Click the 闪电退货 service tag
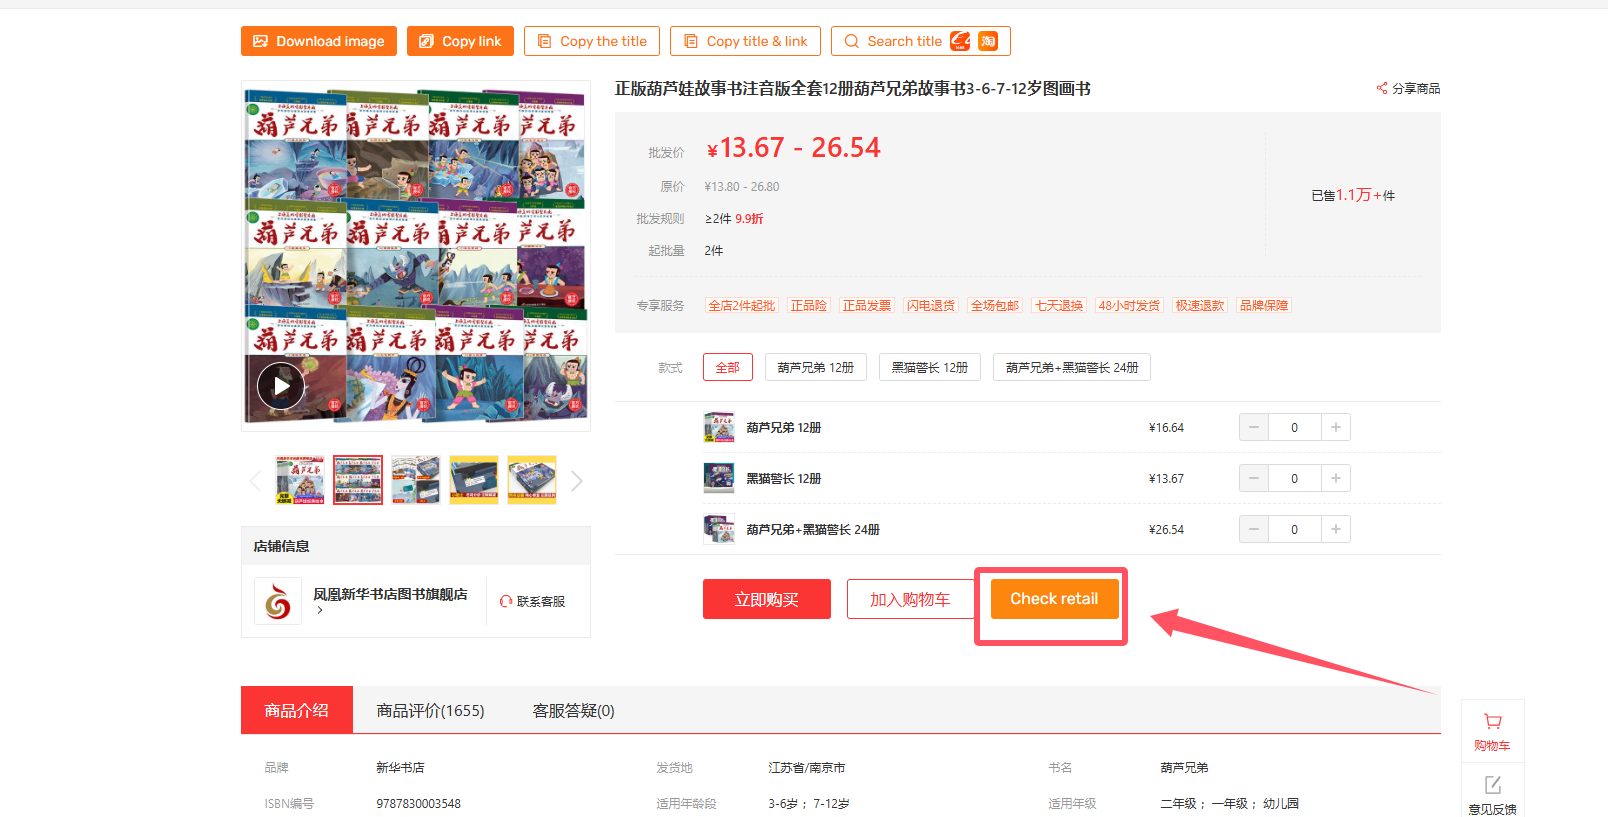1608x817 pixels. pyautogui.click(x=931, y=305)
